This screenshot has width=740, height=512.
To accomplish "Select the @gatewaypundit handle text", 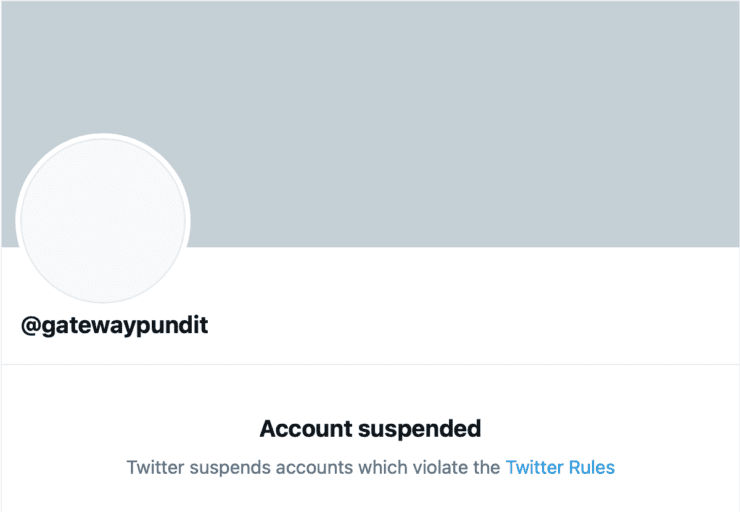I will click(114, 325).
